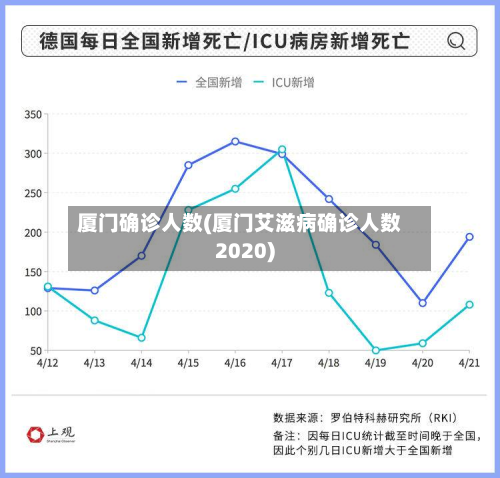Click the 4/16 national peak data point

pyautogui.click(x=235, y=142)
